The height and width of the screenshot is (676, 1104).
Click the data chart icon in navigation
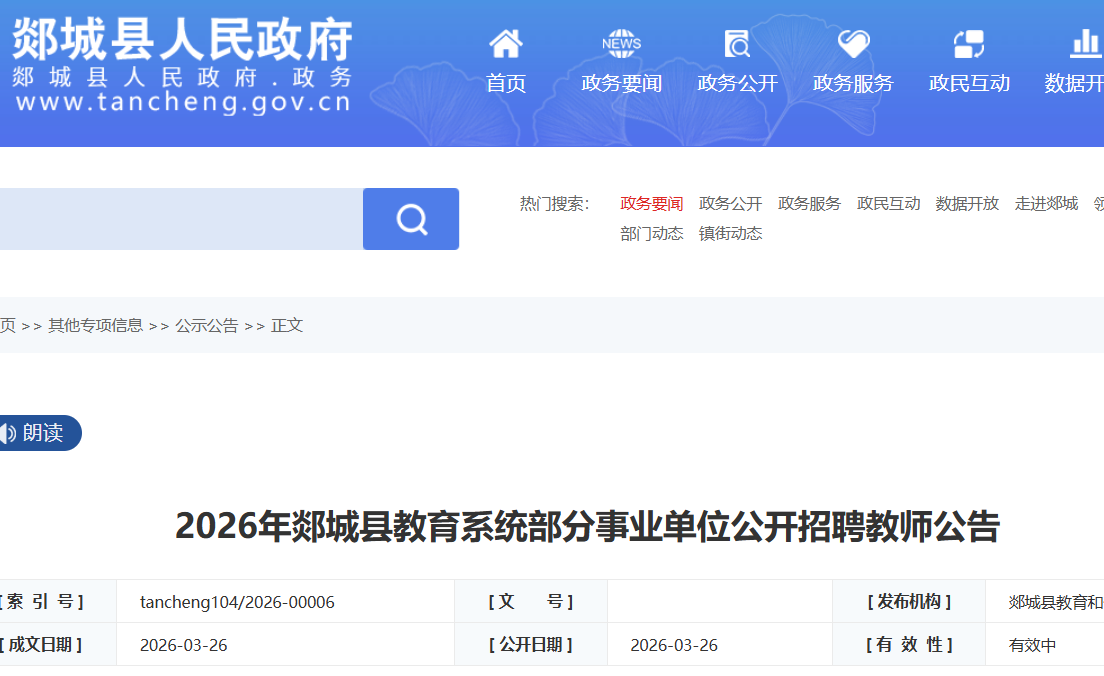click(x=1084, y=44)
